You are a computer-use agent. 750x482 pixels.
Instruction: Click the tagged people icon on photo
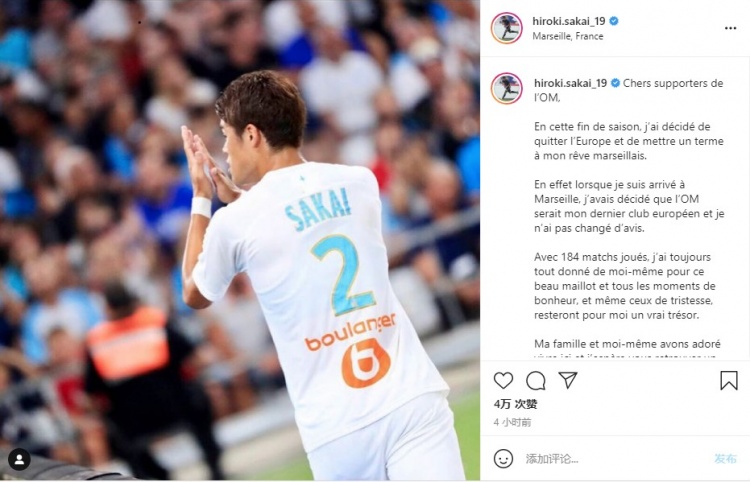pos(20,460)
